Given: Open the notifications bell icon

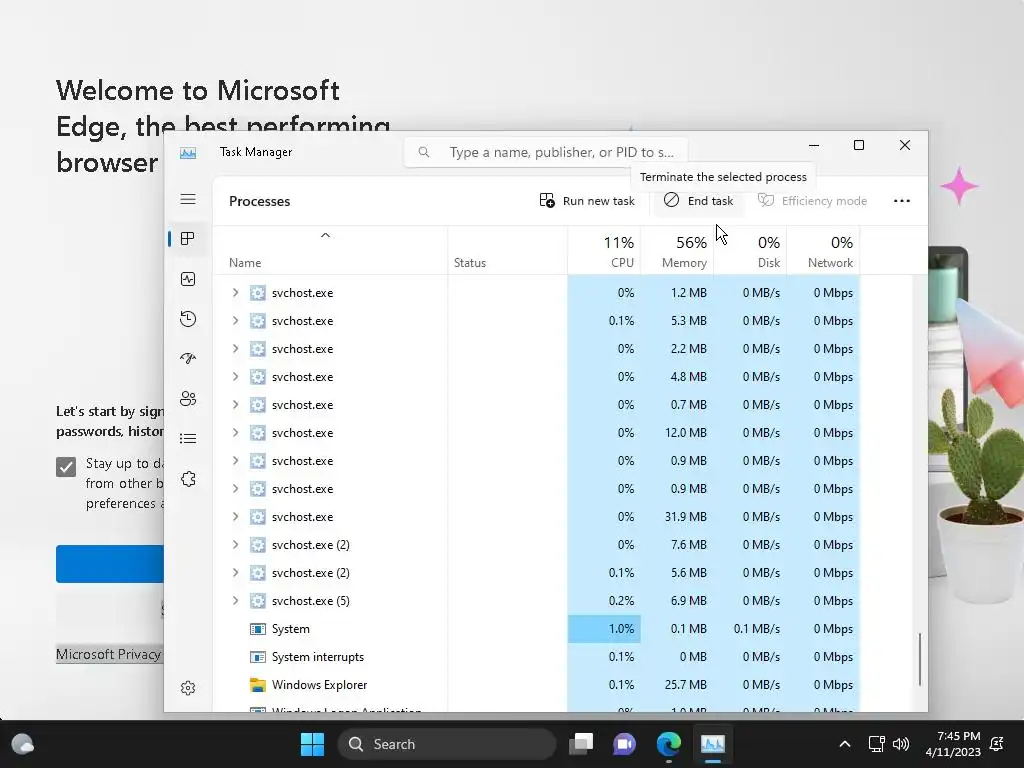Looking at the screenshot, I should [997, 744].
